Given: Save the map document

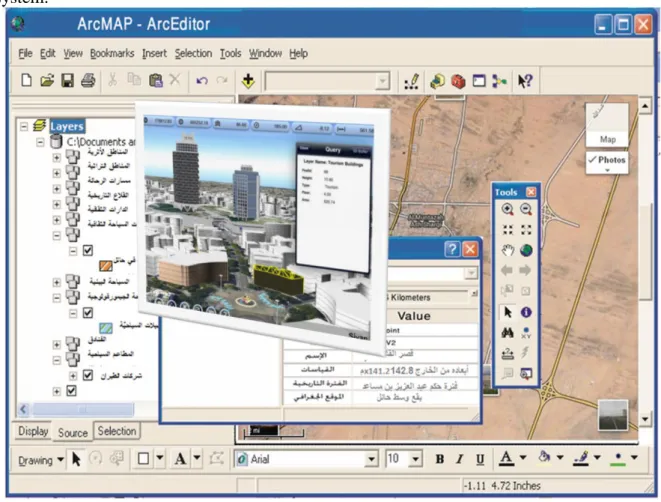Looking at the screenshot, I should [x=67, y=80].
